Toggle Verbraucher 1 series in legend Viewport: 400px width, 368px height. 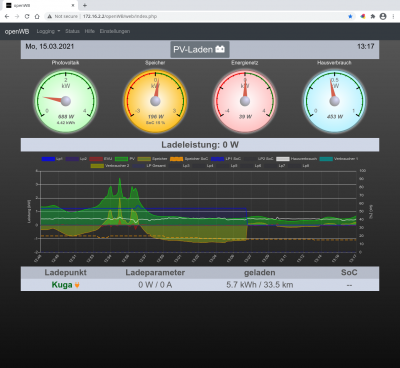tap(339, 159)
